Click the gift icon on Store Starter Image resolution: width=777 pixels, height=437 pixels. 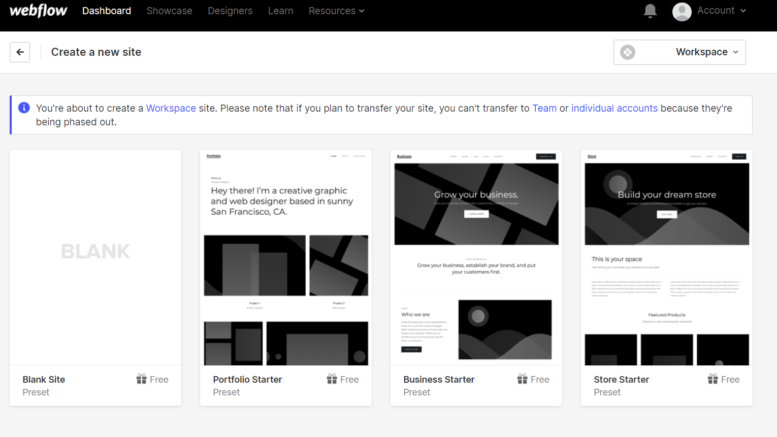pos(713,379)
